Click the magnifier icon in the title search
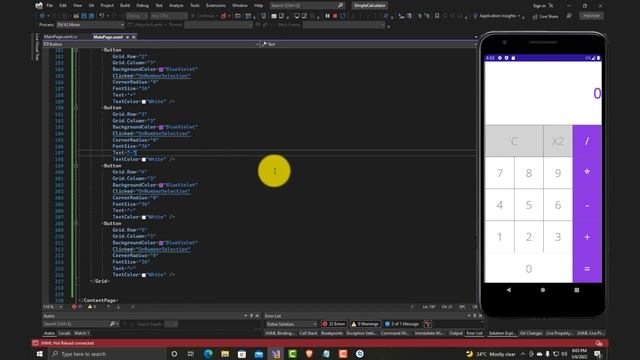Viewport: 640px width, 360px height. pyautogui.click(x=340, y=5)
